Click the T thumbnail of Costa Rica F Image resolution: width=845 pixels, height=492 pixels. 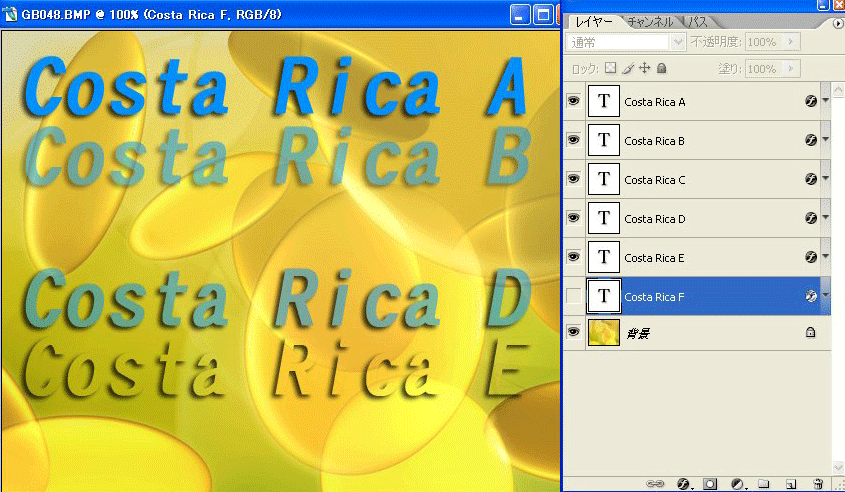(x=604, y=296)
